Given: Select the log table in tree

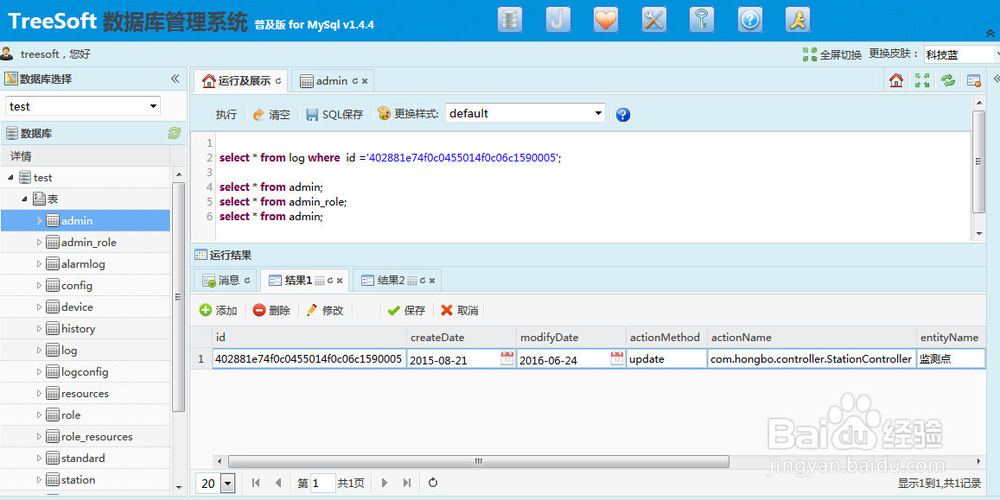Looking at the screenshot, I should [x=69, y=350].
